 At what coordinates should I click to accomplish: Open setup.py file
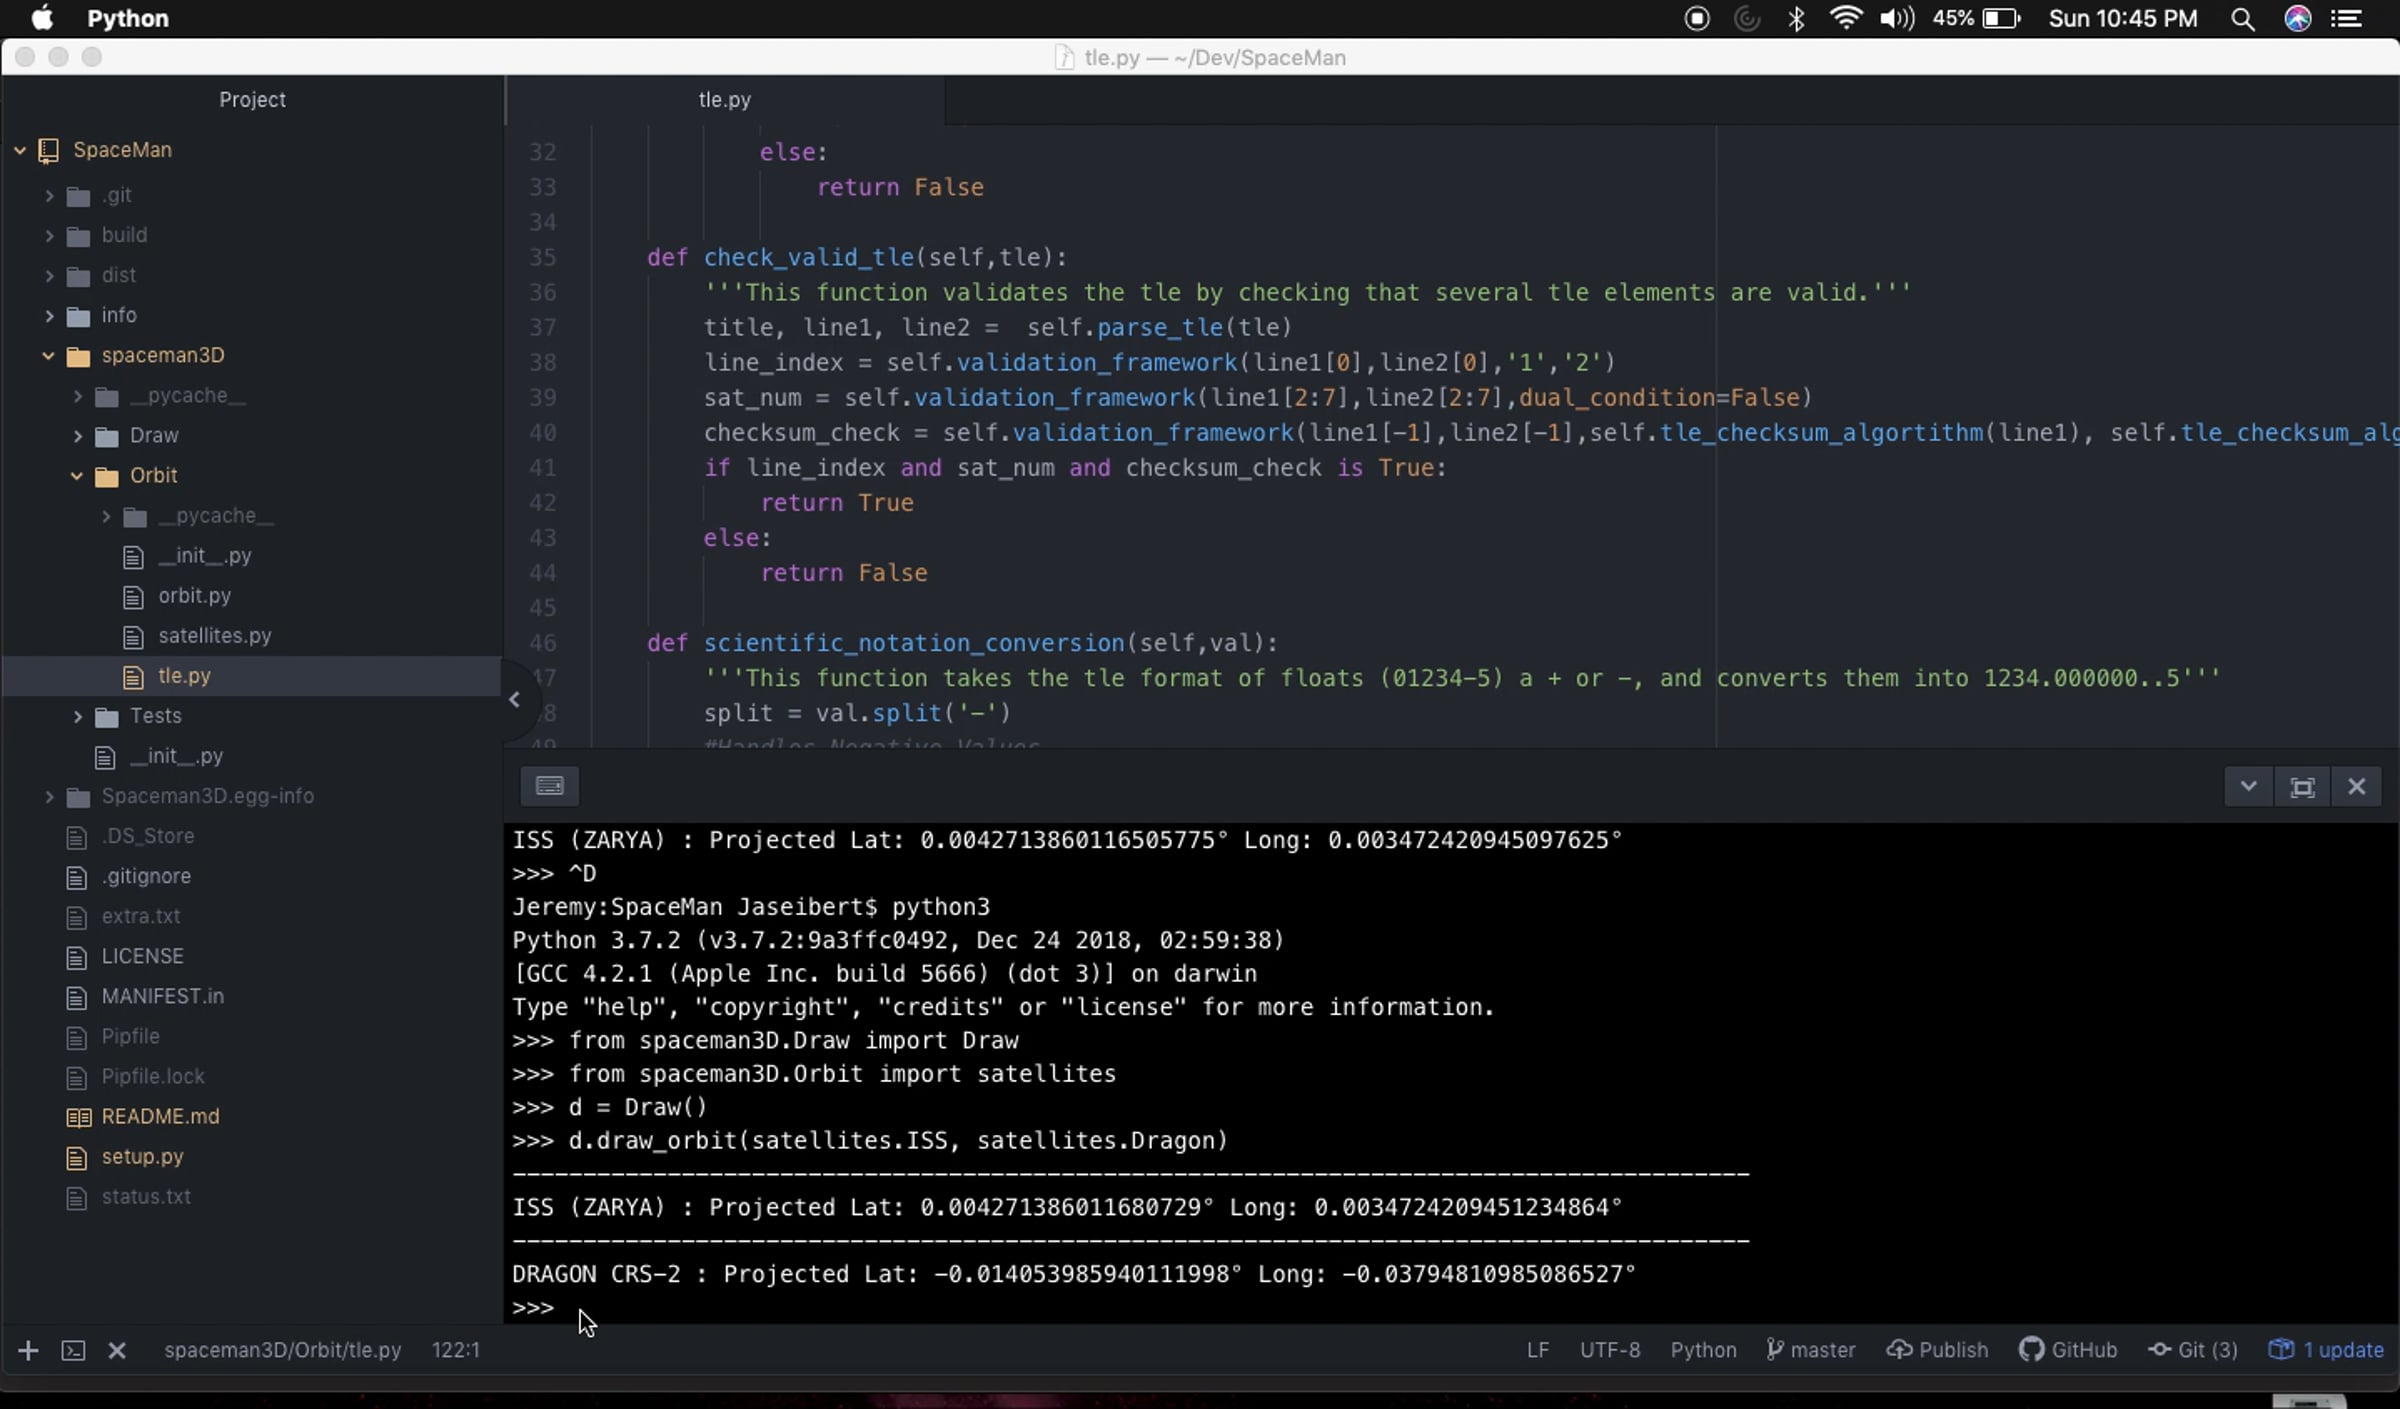click(142, 1156)
